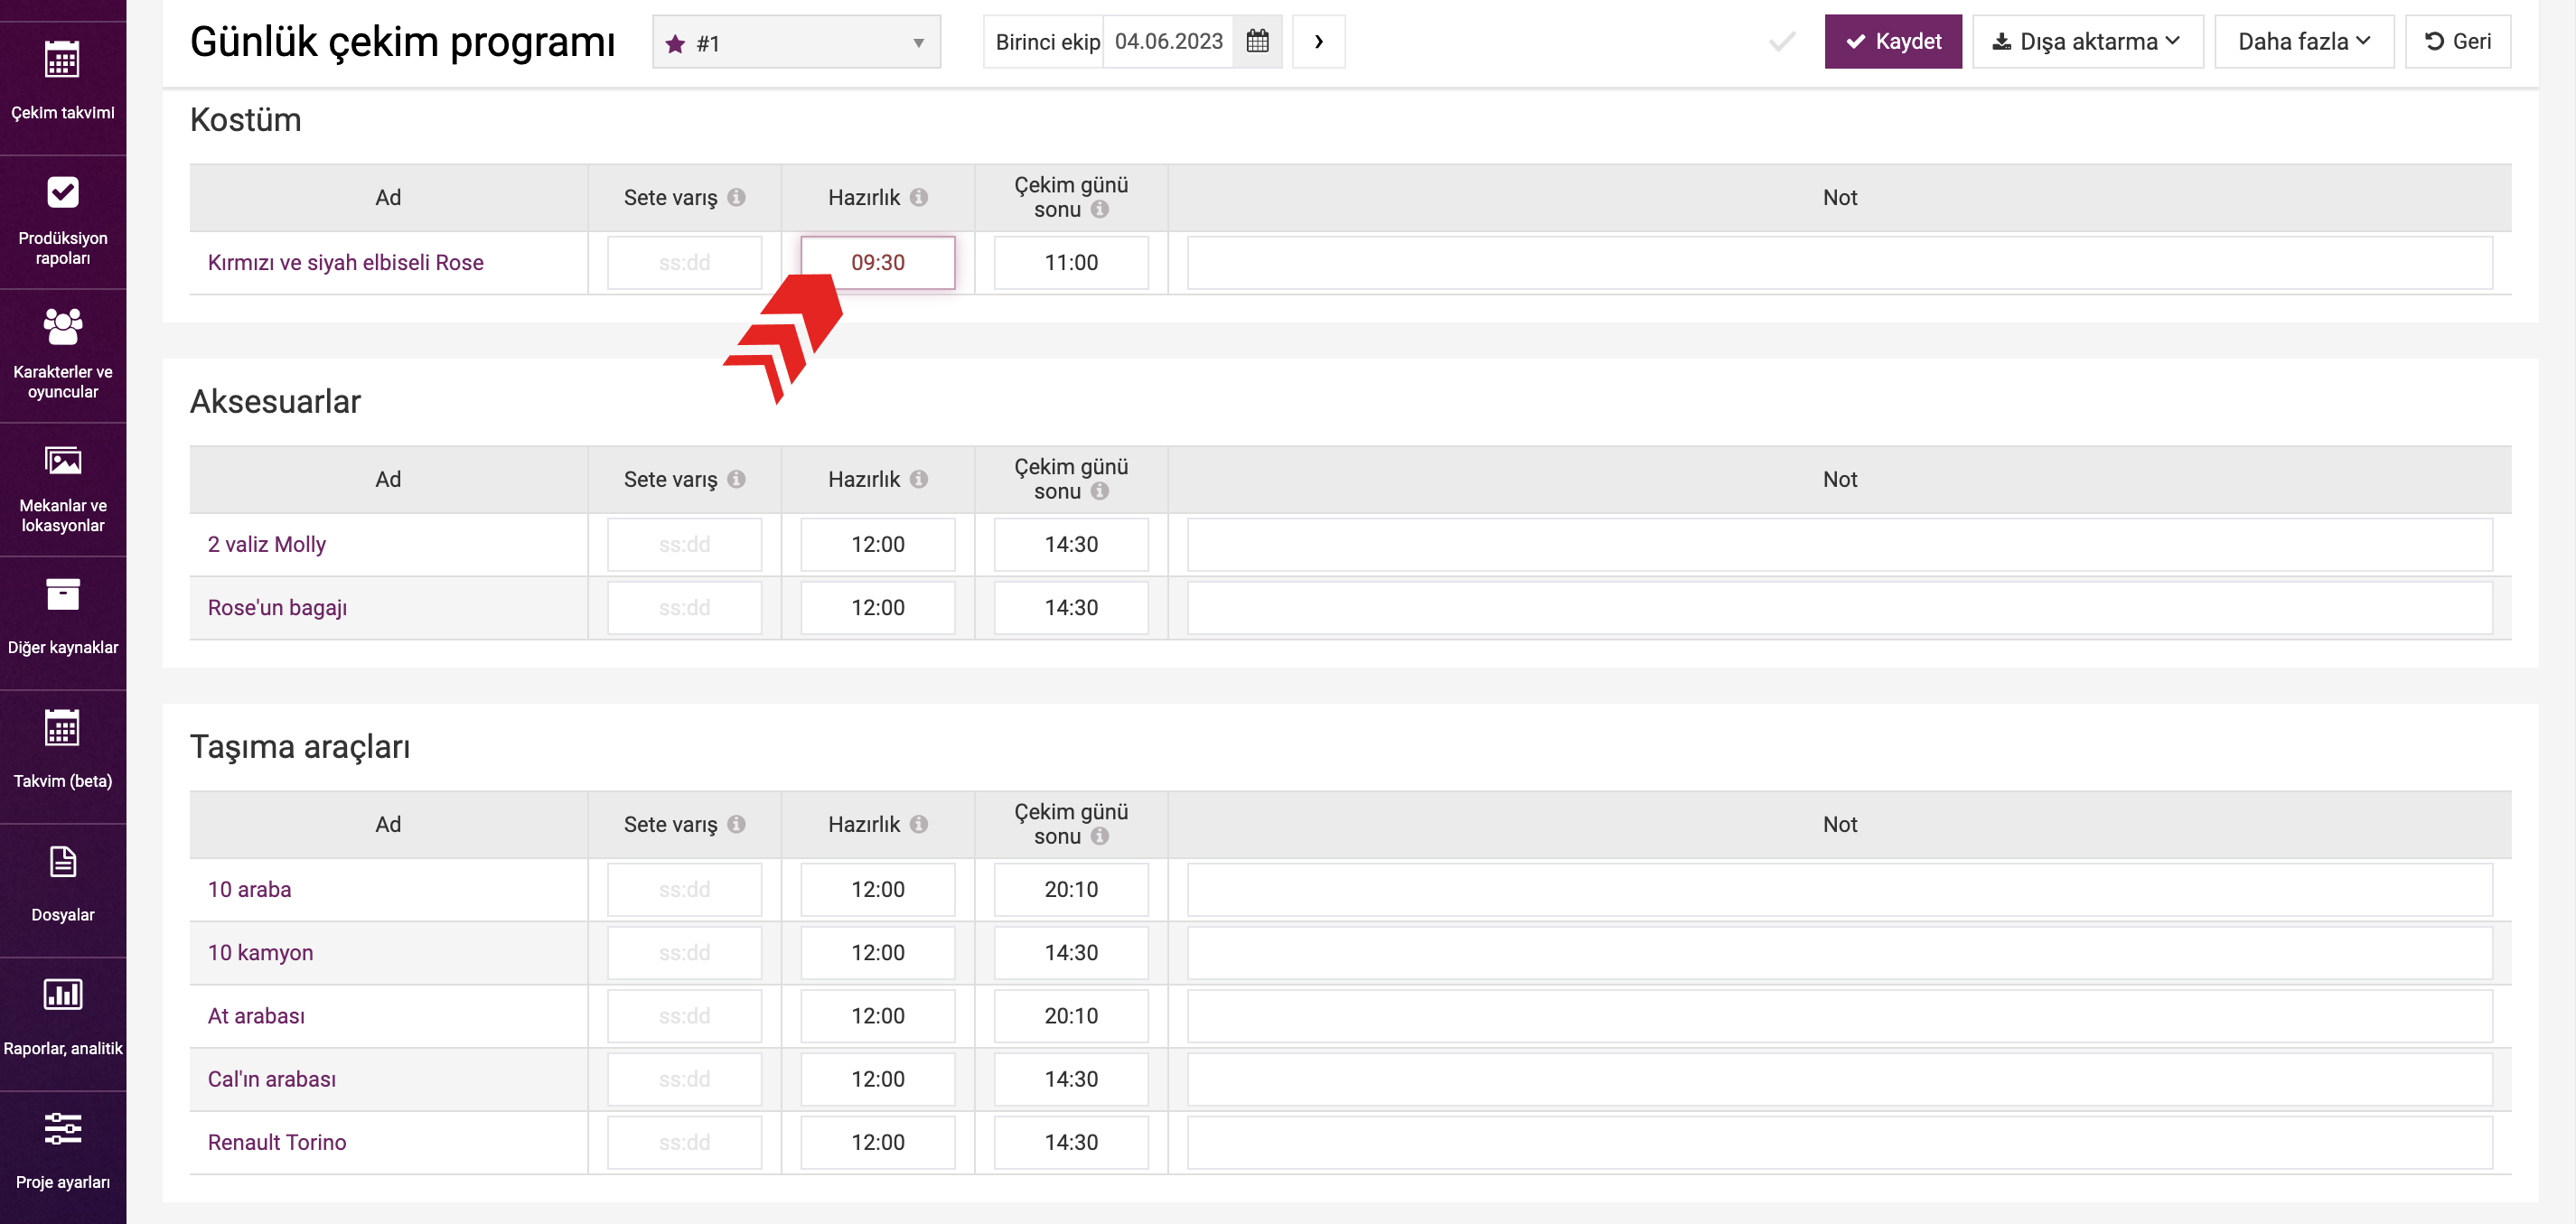The width and height of the screenshot is (2576, 1224).
Task: Click Sete varış field for At arabası
Action: pyautogui.click(x=685, y=1016)
